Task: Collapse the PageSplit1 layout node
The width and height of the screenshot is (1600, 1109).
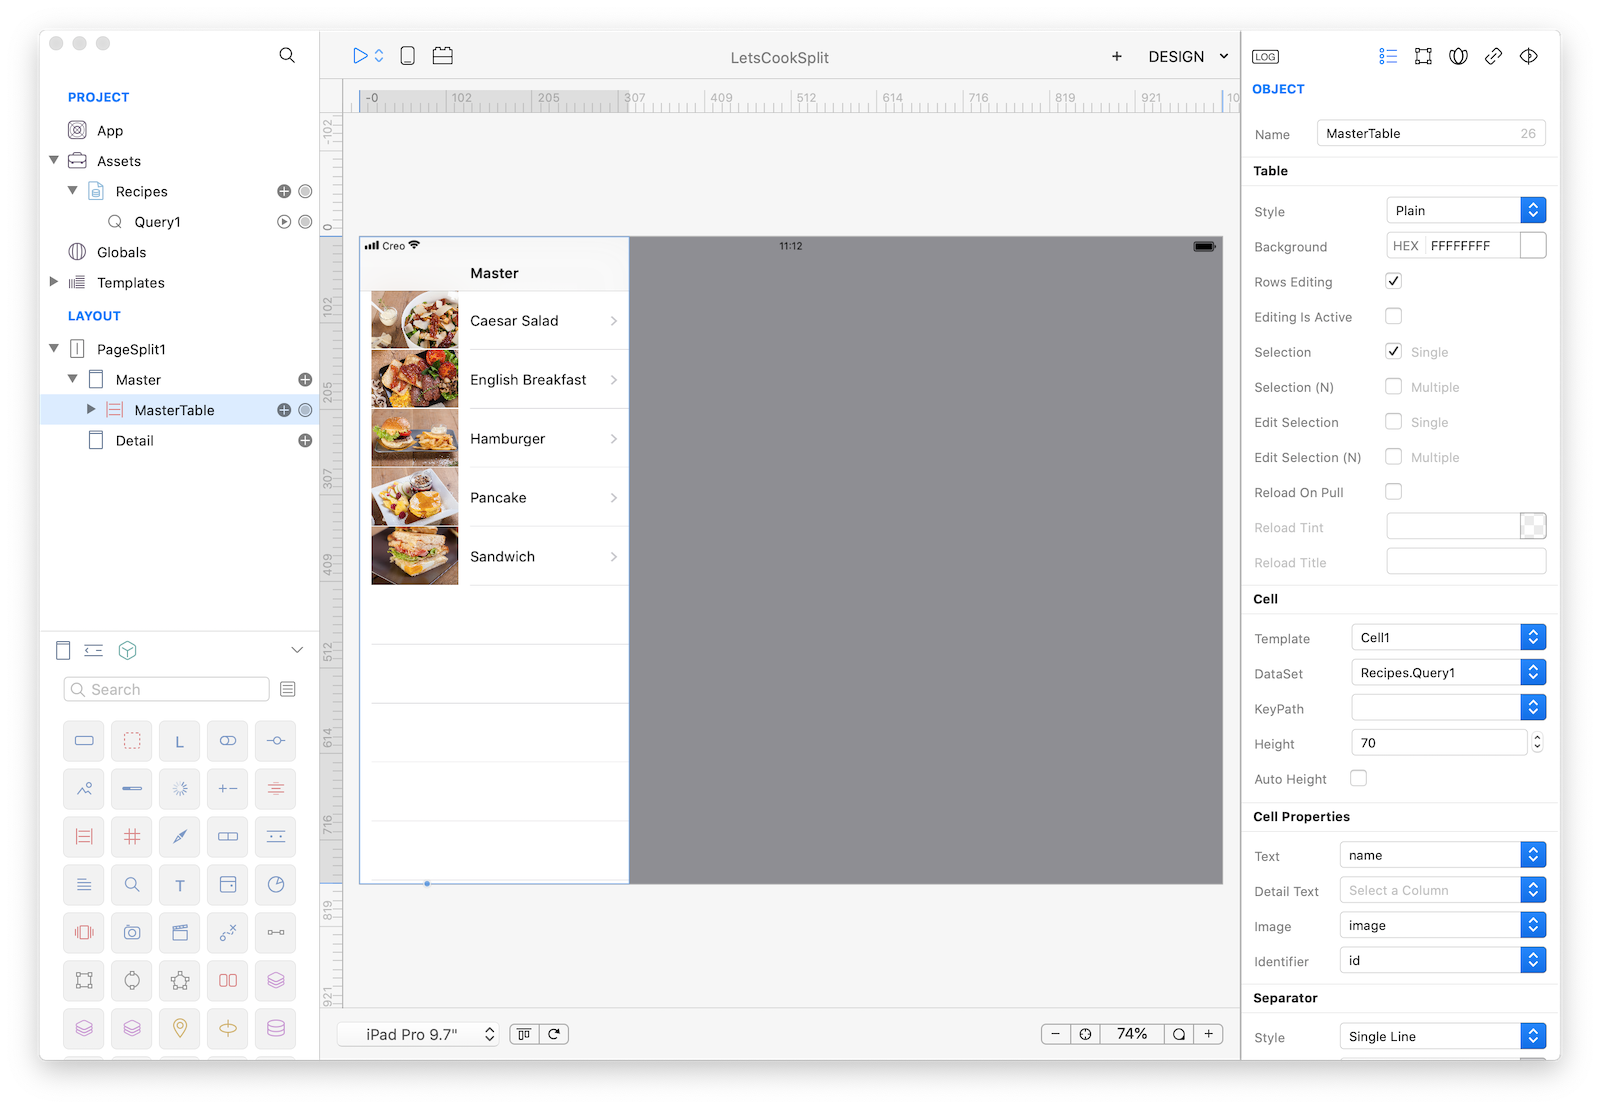Action: click(x=54, y=348)
